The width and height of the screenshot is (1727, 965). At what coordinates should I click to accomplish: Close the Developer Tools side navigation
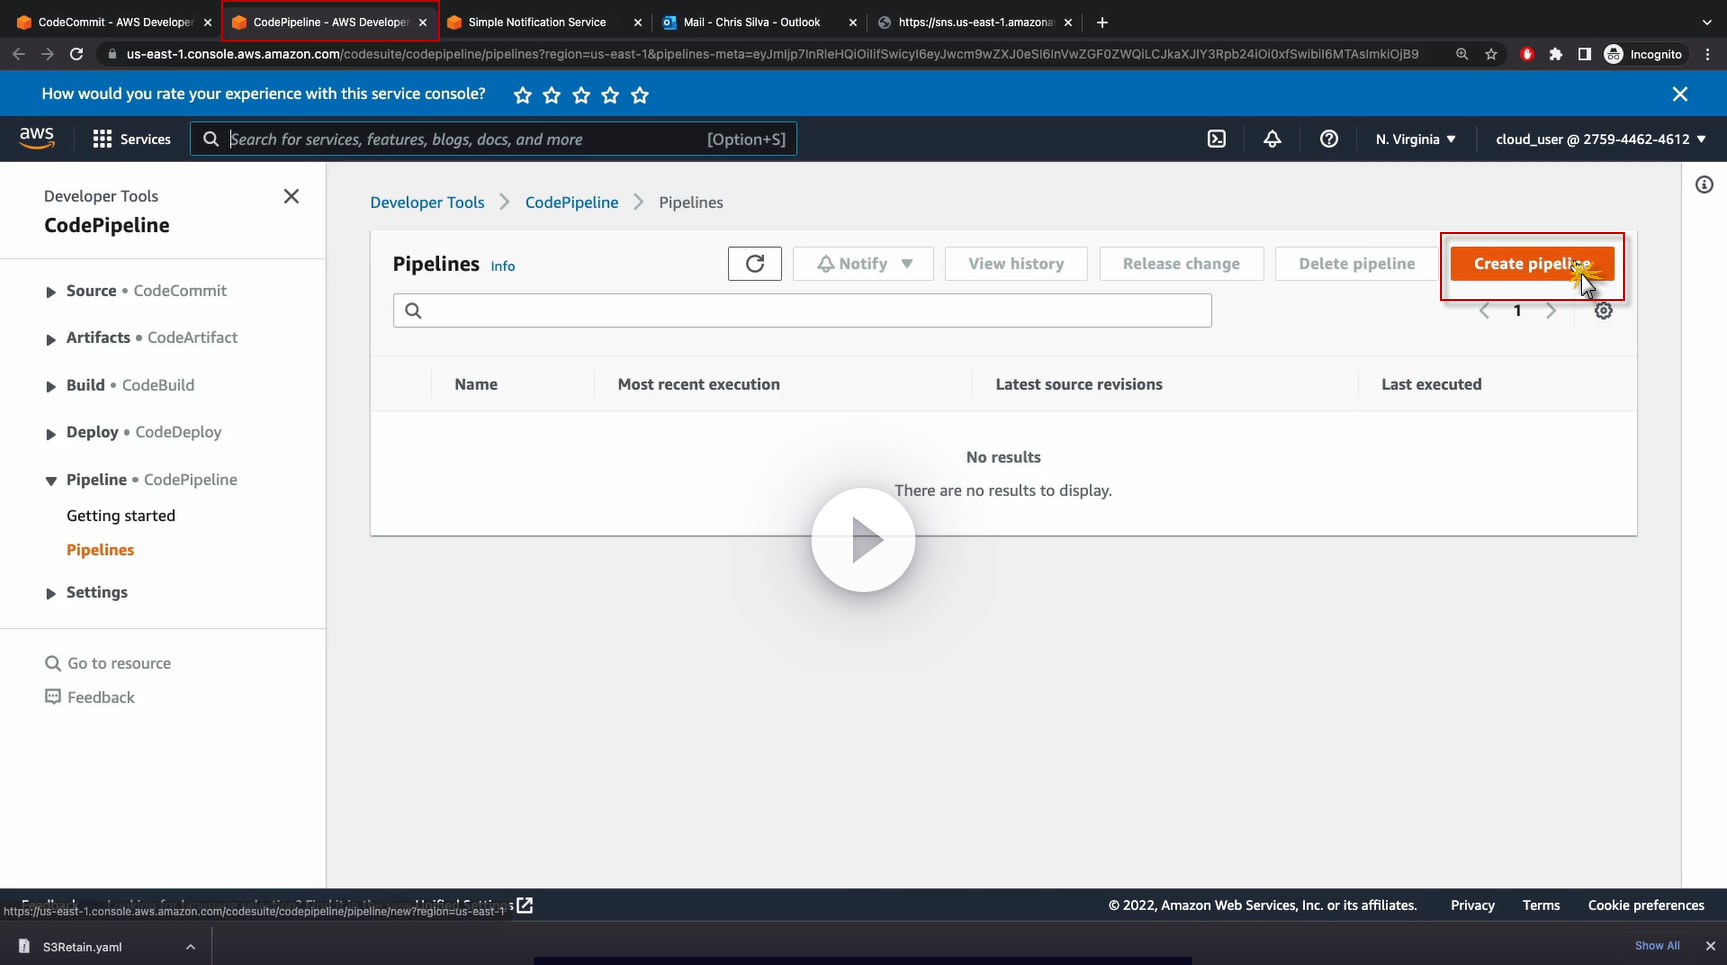pos(291,196)
